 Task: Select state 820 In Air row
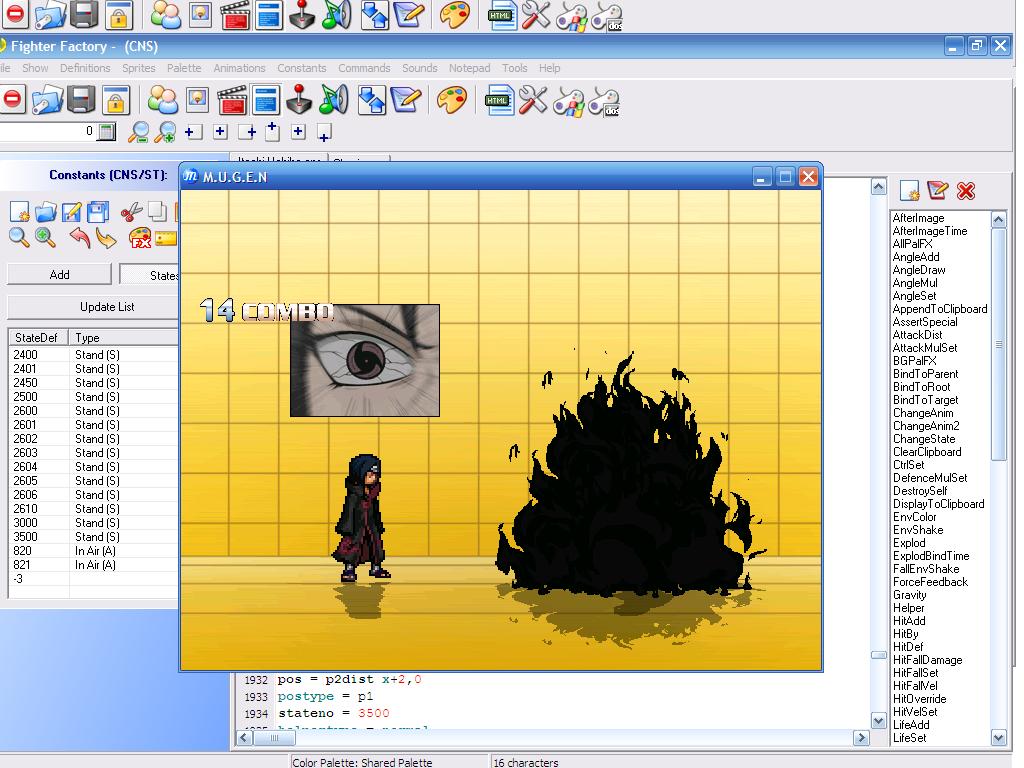93,551
